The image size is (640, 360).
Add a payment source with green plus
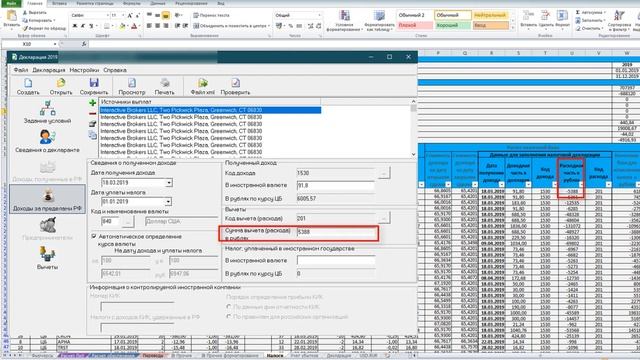[93, 103]
